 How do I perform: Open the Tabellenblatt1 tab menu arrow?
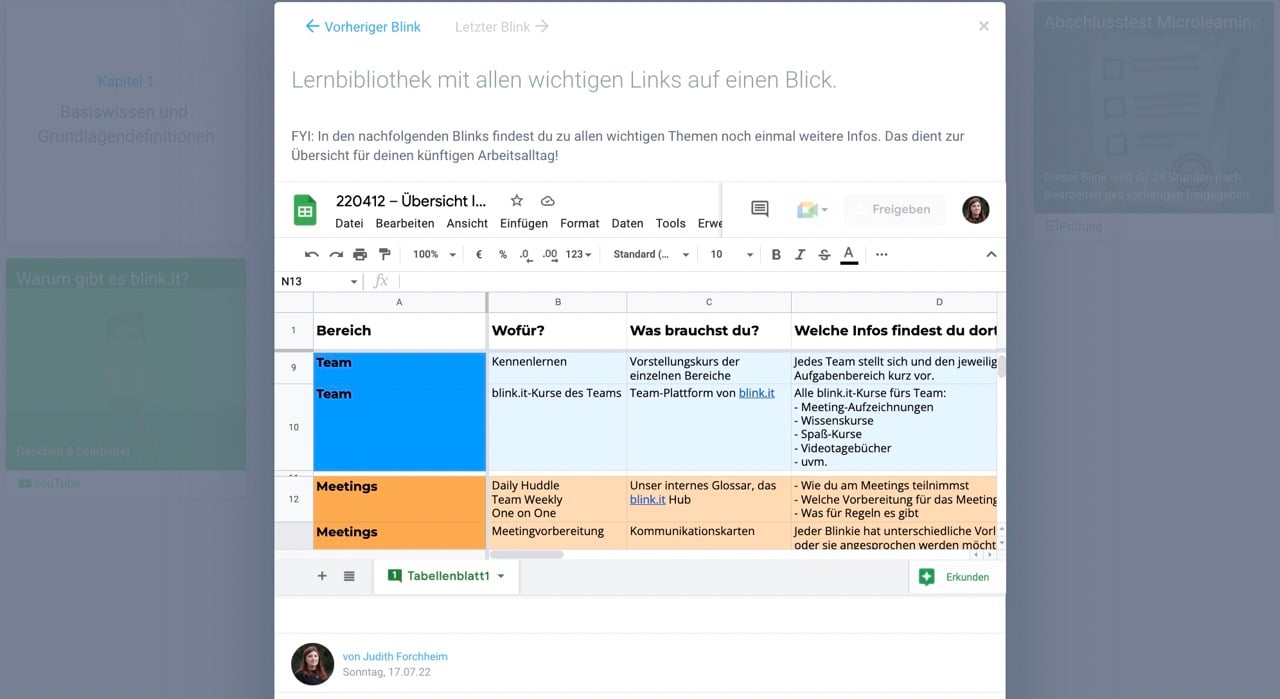(x=501, y=576)
